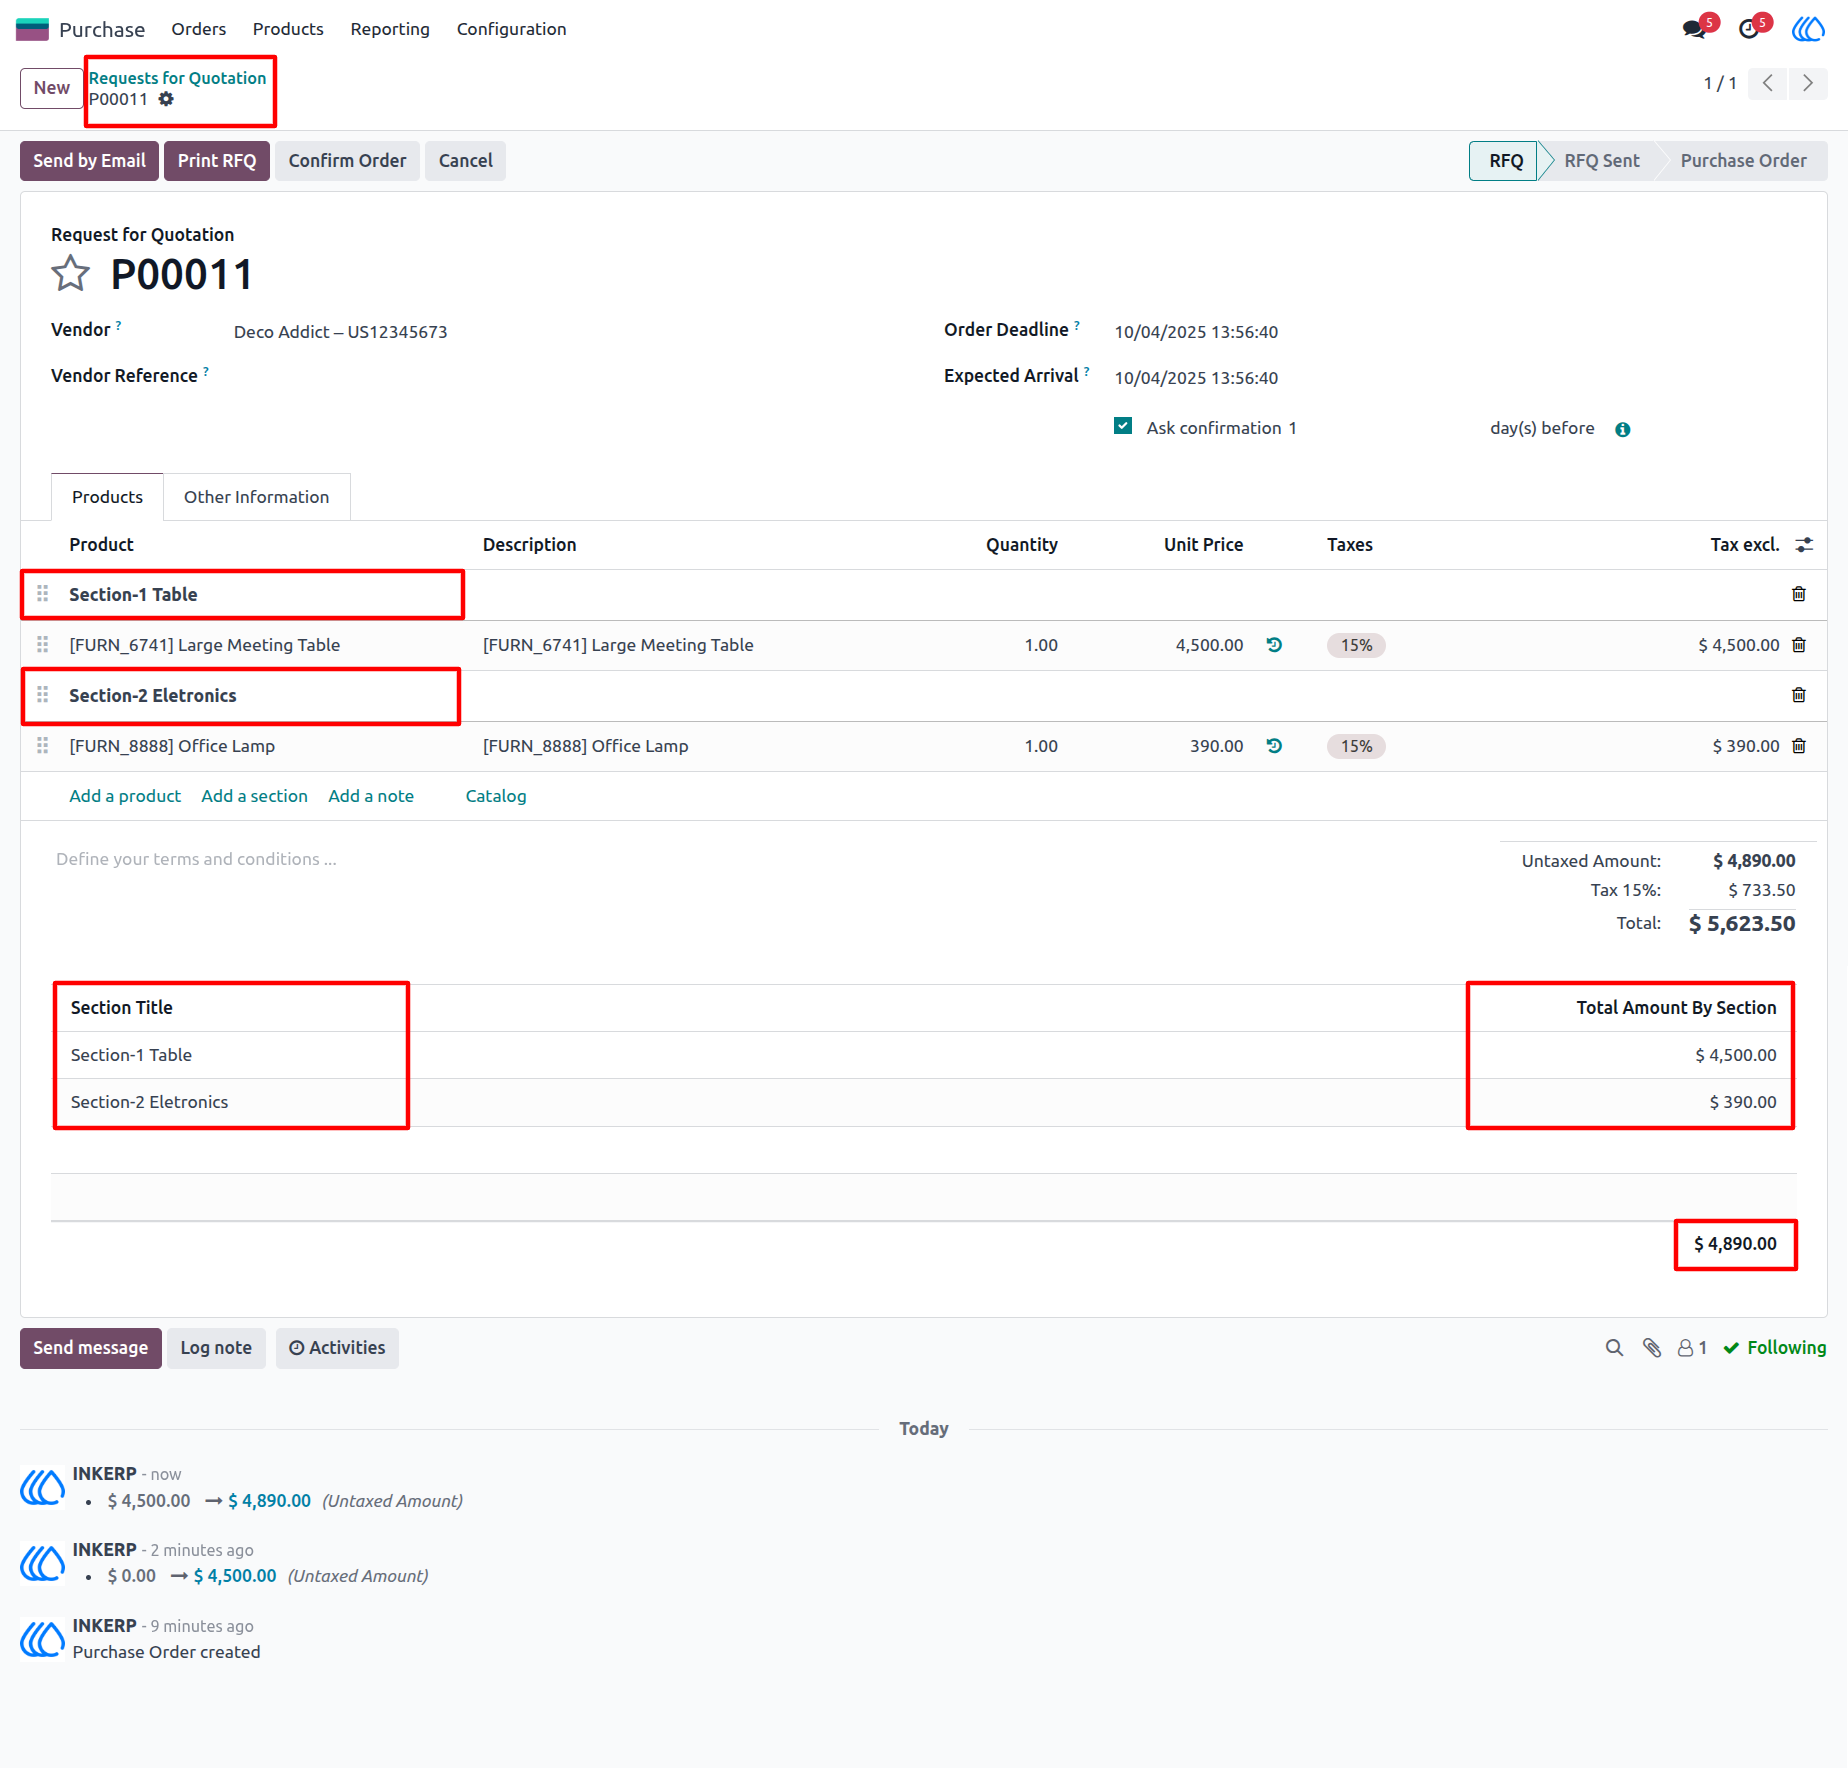This screenshot has height=1770, width=1848.
Task: Switch to the Other Information tab
Action: pos(256,497)
